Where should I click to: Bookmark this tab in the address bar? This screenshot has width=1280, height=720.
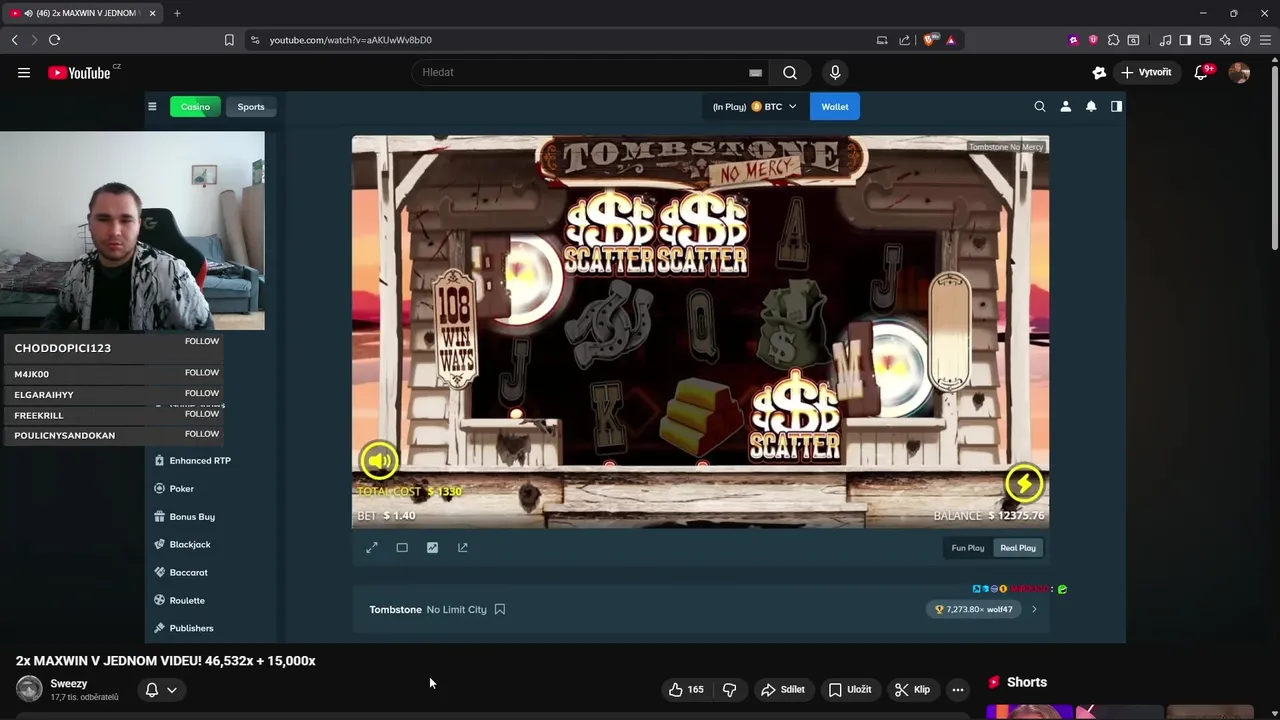[x=229, y=40]
